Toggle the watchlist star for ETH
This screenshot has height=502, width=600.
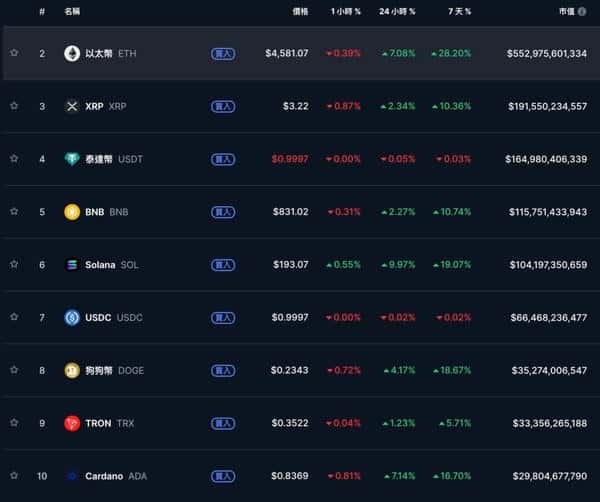14,53
